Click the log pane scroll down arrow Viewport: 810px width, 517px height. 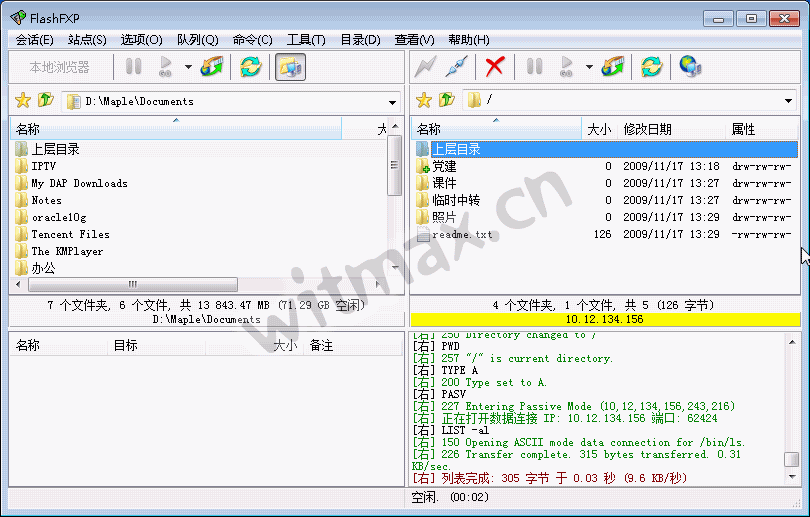(x=791, y=476)
